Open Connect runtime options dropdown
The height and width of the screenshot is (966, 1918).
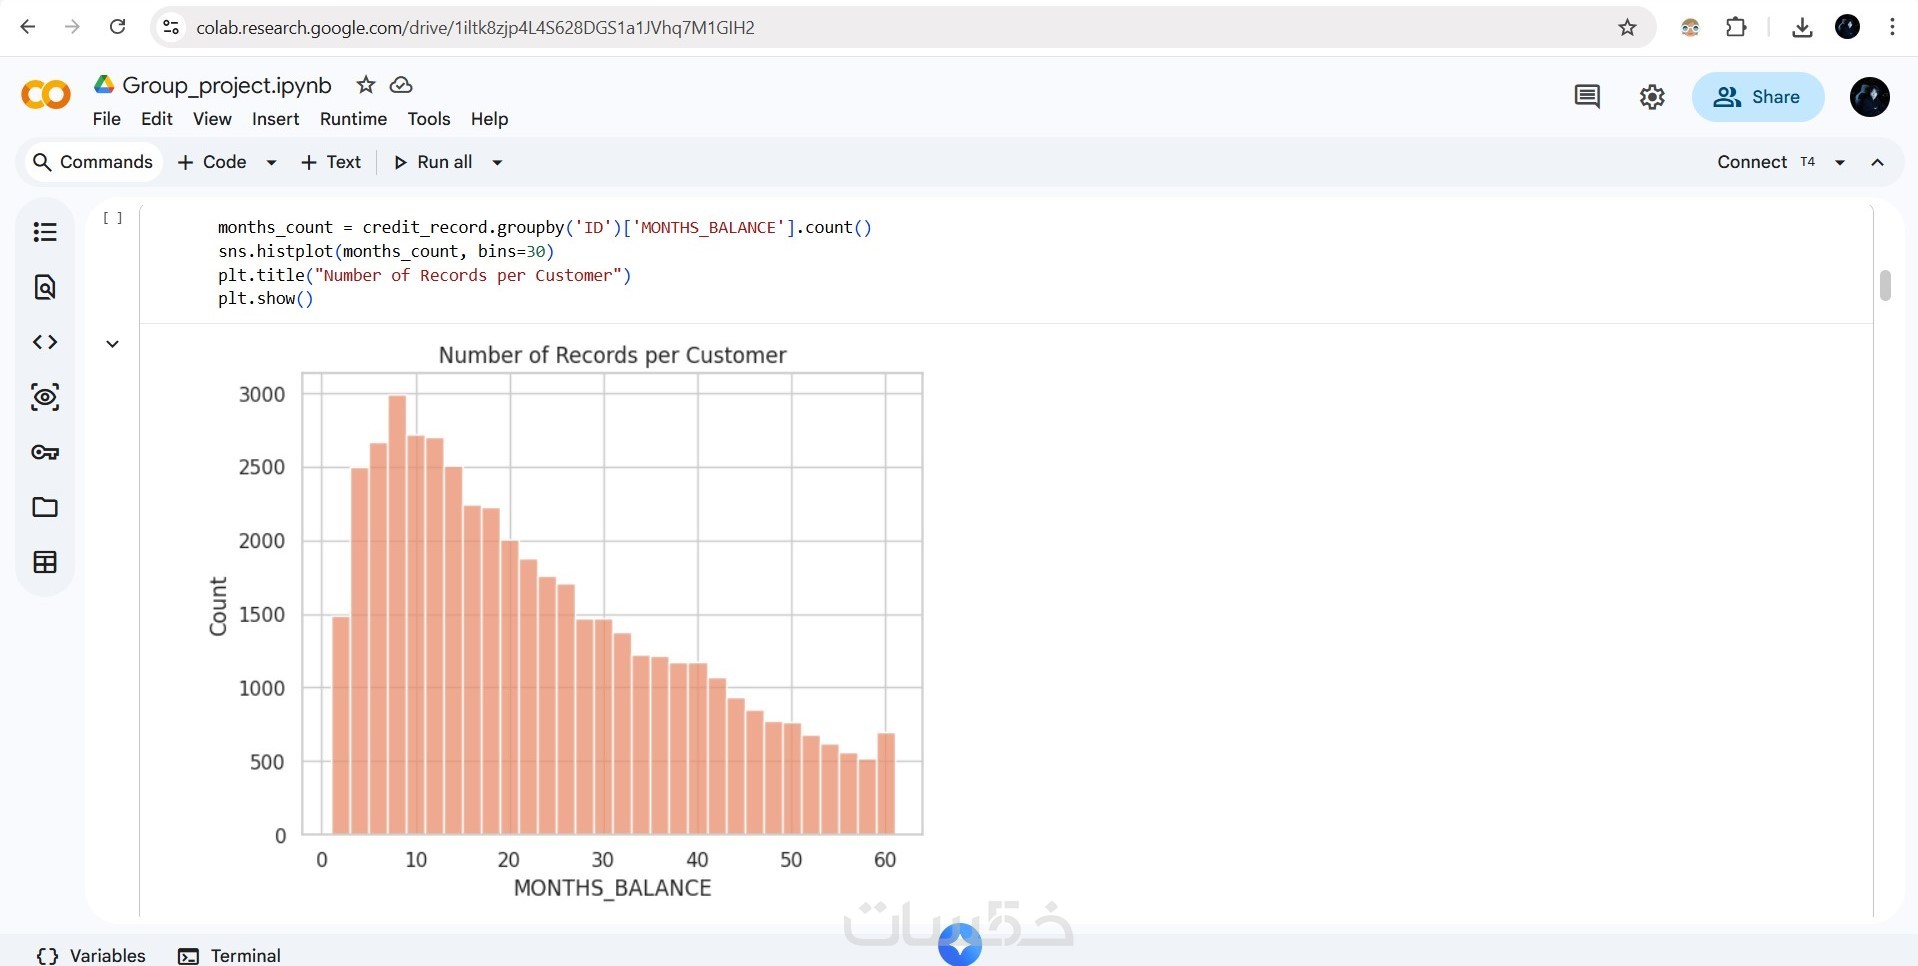[x=1840, y=163]
